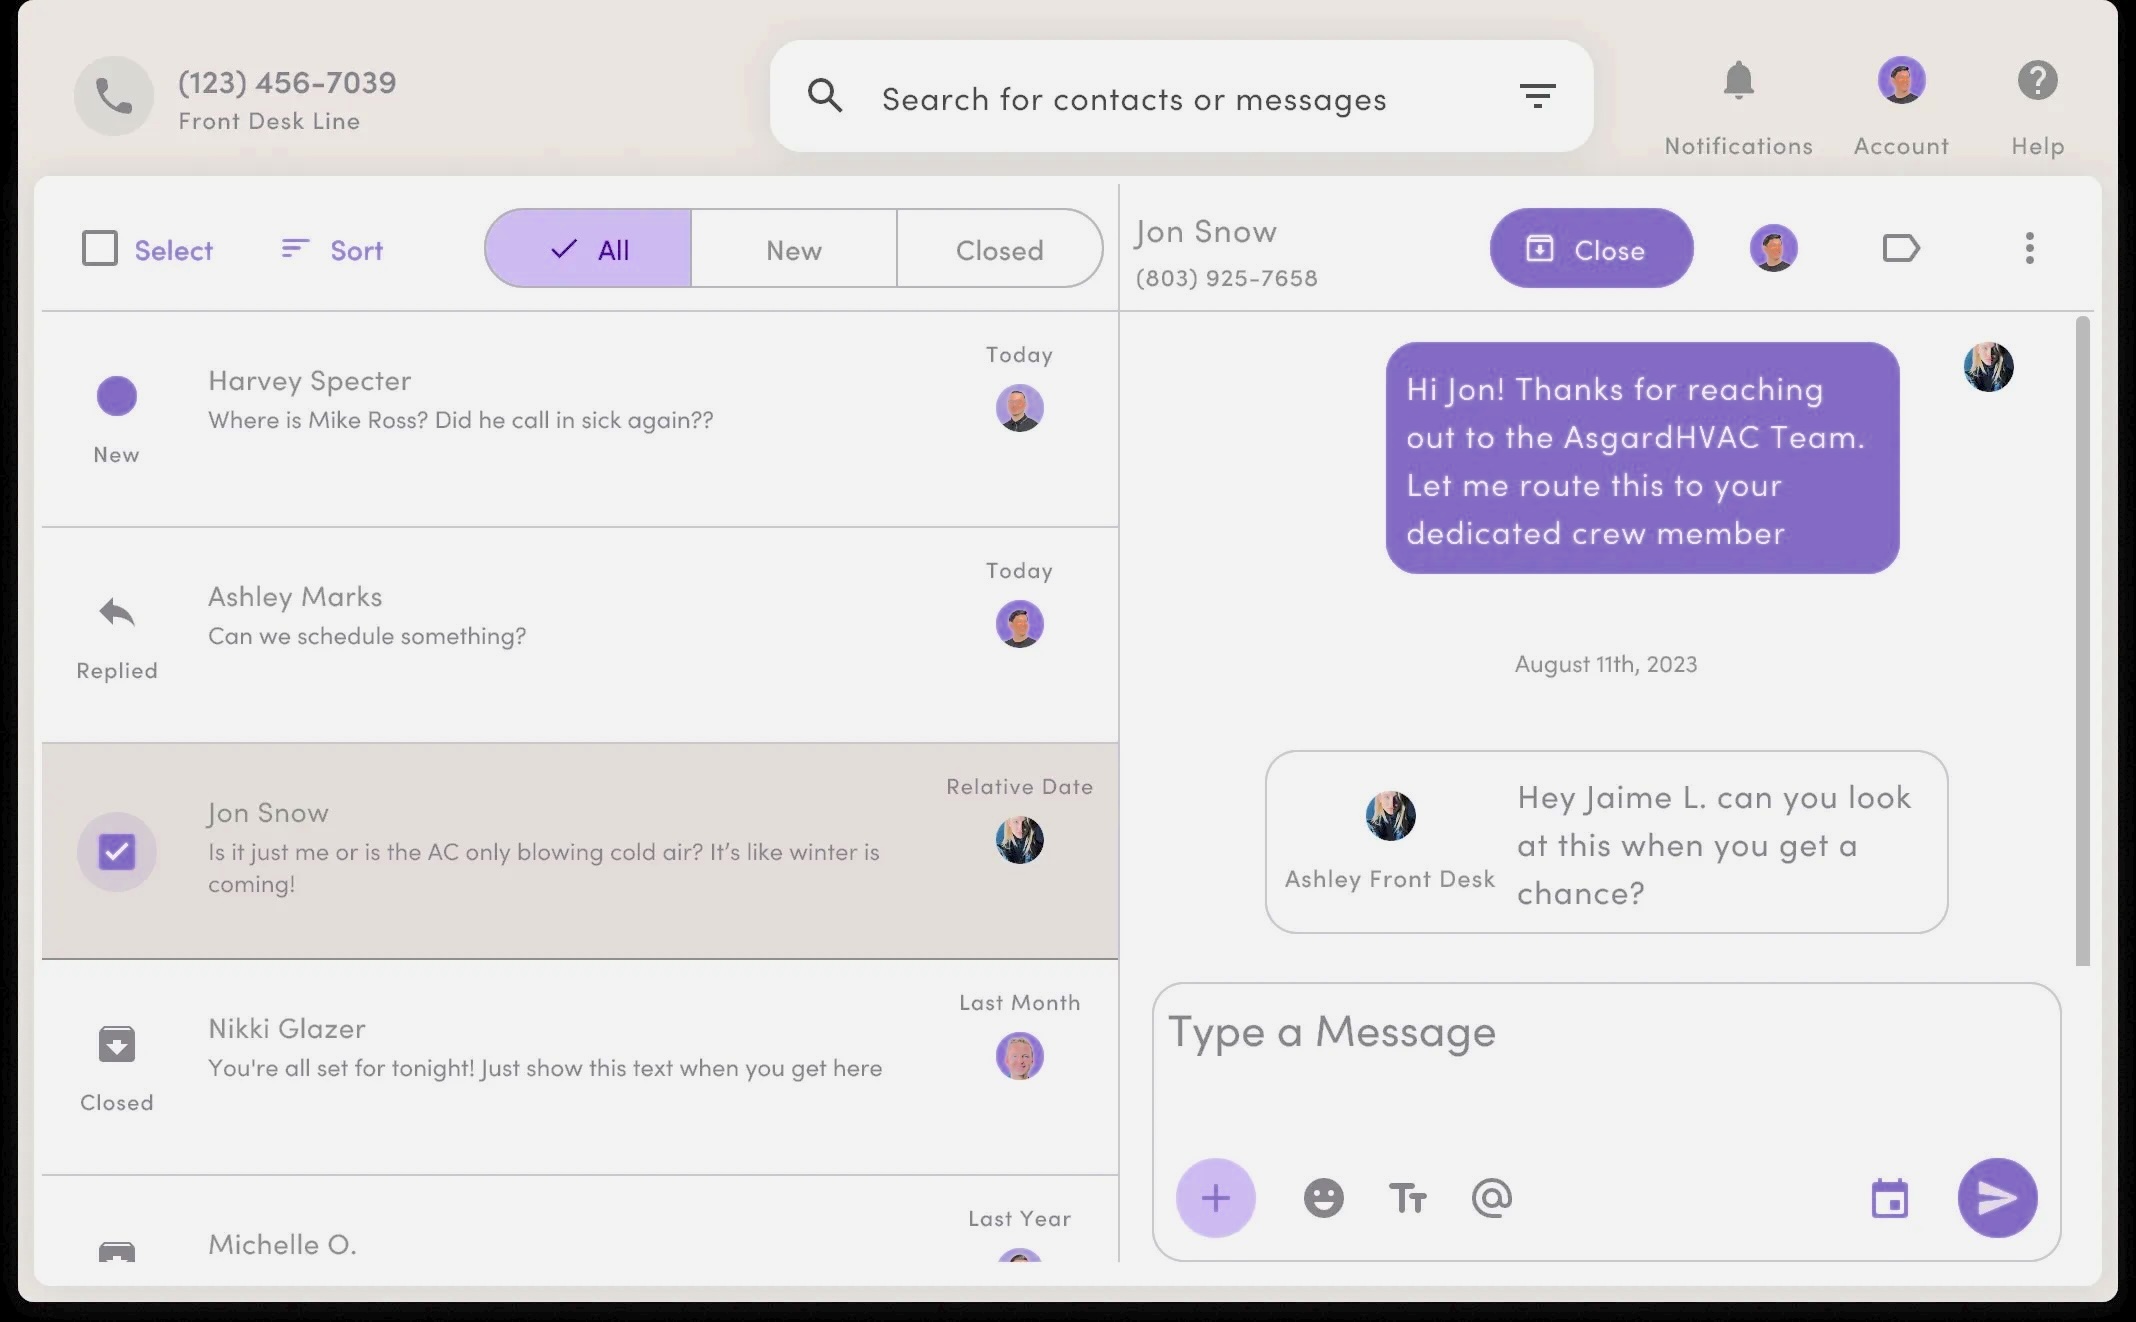Uncheck the Jon Snow conversation checkbox
The image size is (2136, 1322).
click(x=117, y=851)
